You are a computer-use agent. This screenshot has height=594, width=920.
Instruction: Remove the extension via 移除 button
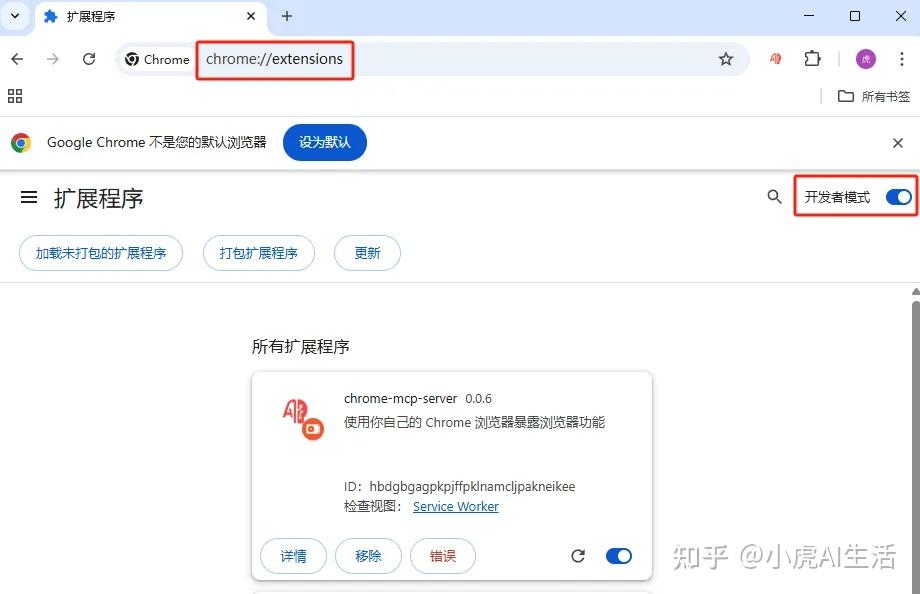pos(368,555)
